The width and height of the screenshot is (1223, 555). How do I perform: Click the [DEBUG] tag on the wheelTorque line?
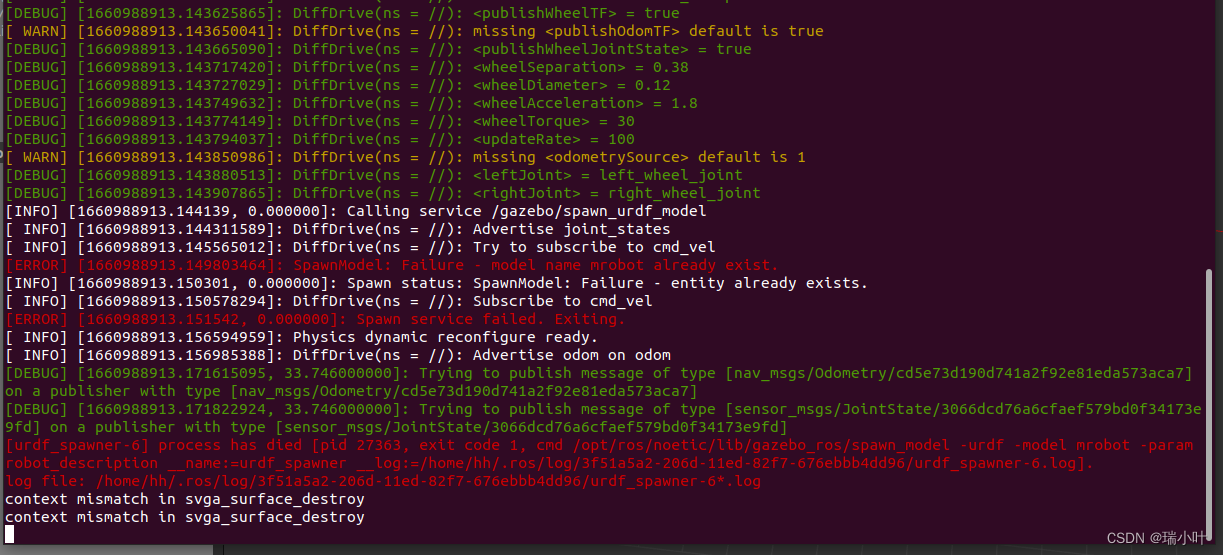[x=37, y=121]
